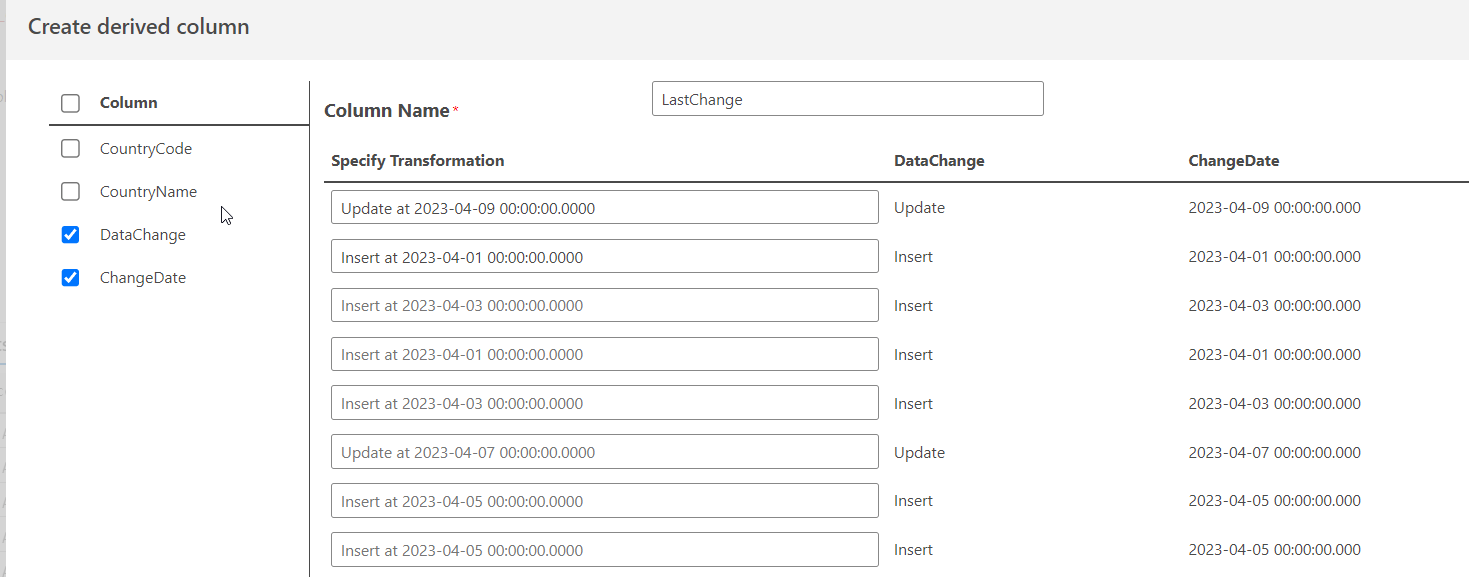Screen dimensions: 1469x577
Task: Check the CountryCode column checkbox
Action: tap(70, 149)
